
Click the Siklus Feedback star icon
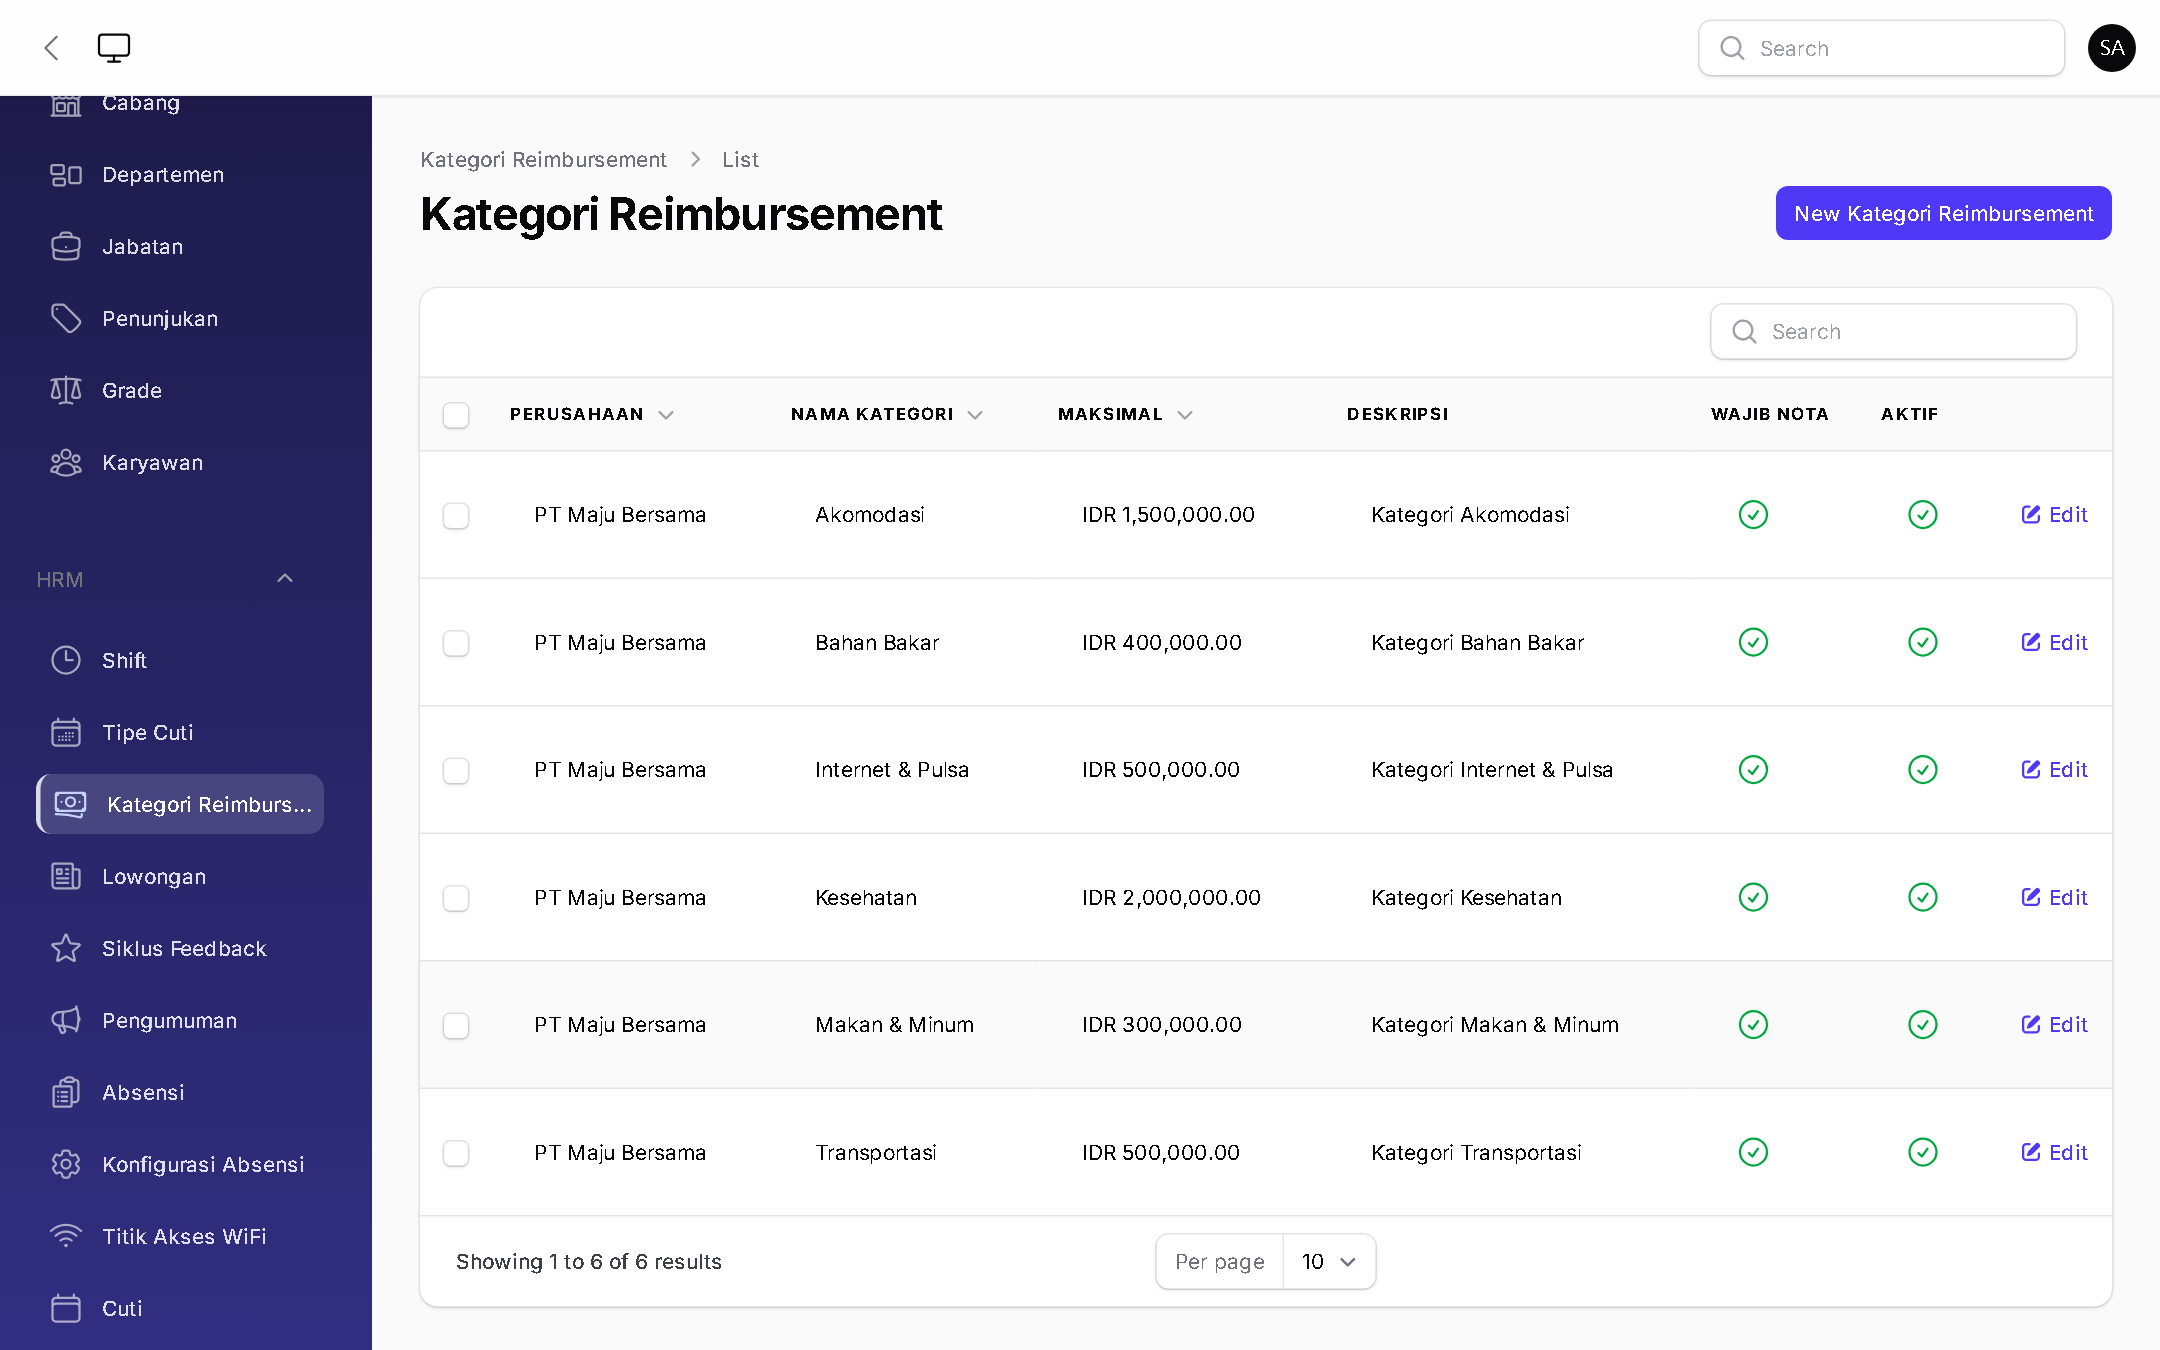(x=66, y=949)
